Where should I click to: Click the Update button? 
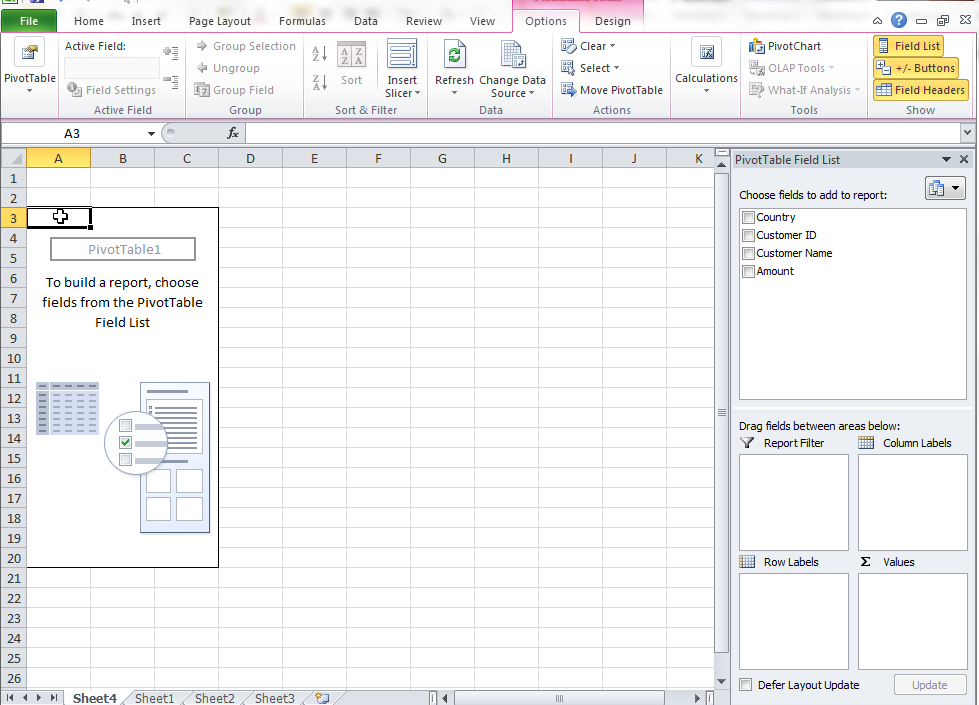point(930,684)
